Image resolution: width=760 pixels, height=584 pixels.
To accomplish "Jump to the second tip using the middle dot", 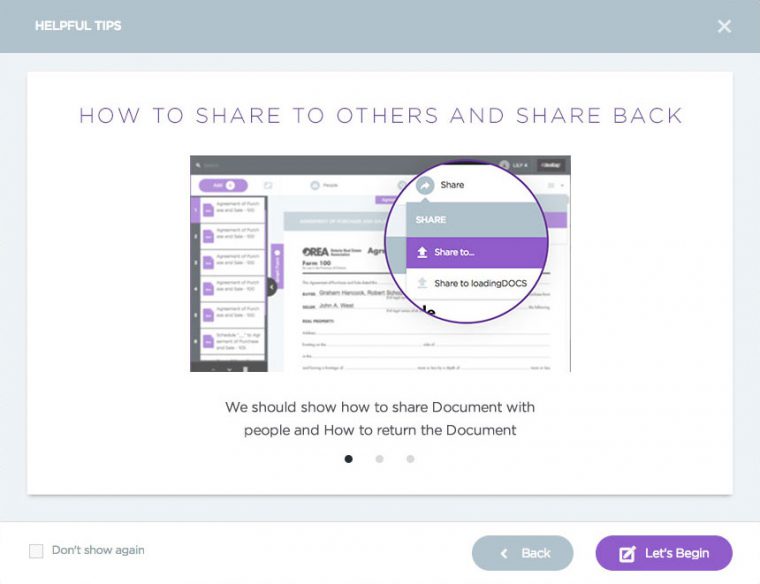I will point(379,459).
